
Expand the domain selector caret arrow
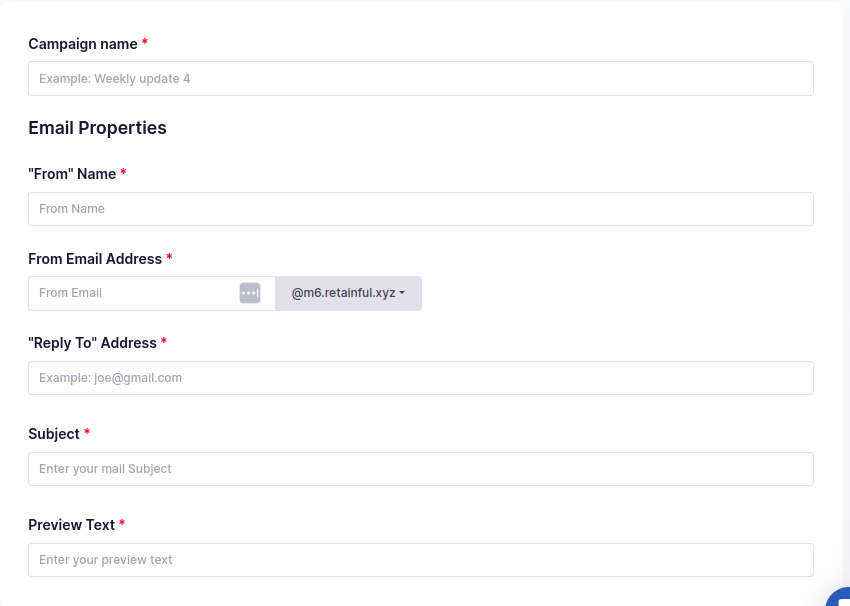click(x=403, y=293)
